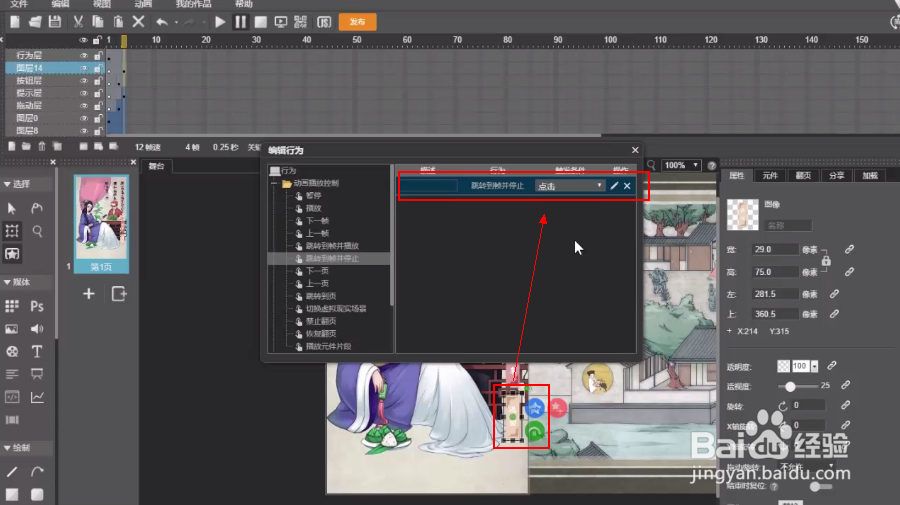The height and width of the screenshot is (505, 900).
Task: Open the Ps import tool
Action: 37,306
